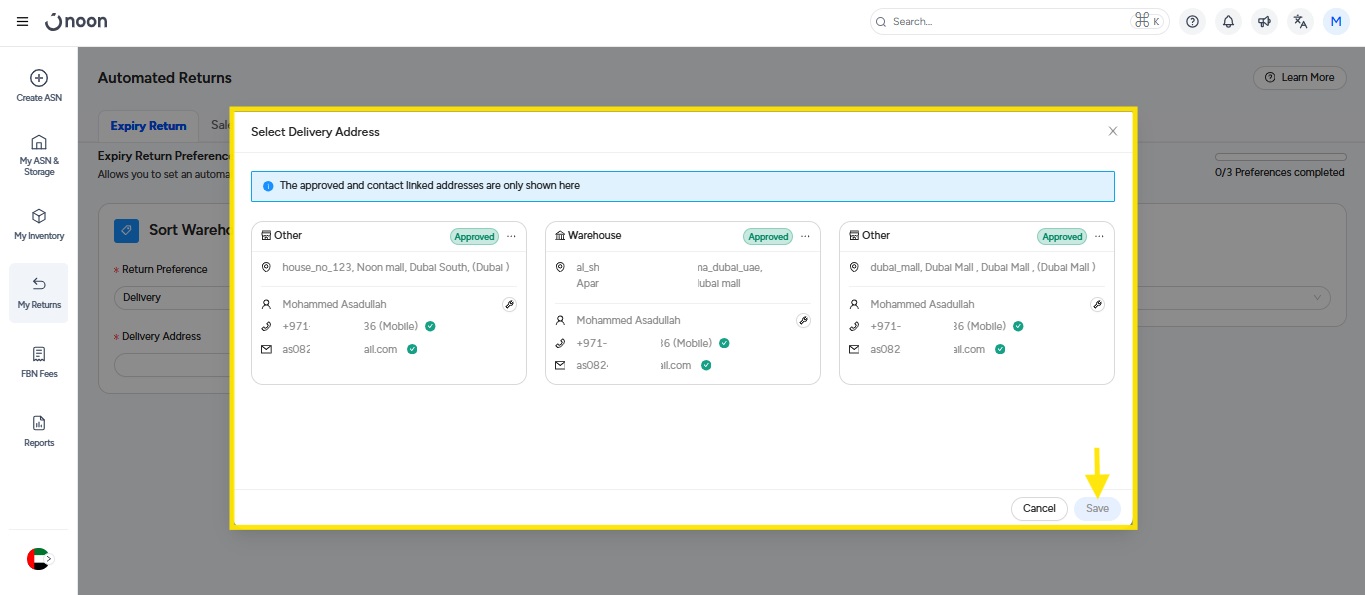The width and height of the screenshot is (1365, 595).
Task: Click the help question mark icon
Action: (x=1192, y=21)
